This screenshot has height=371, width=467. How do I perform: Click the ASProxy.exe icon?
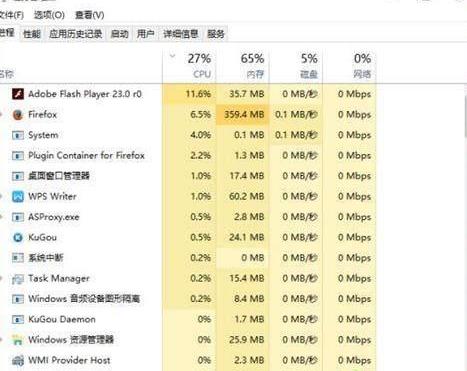(x=18, y=217)
